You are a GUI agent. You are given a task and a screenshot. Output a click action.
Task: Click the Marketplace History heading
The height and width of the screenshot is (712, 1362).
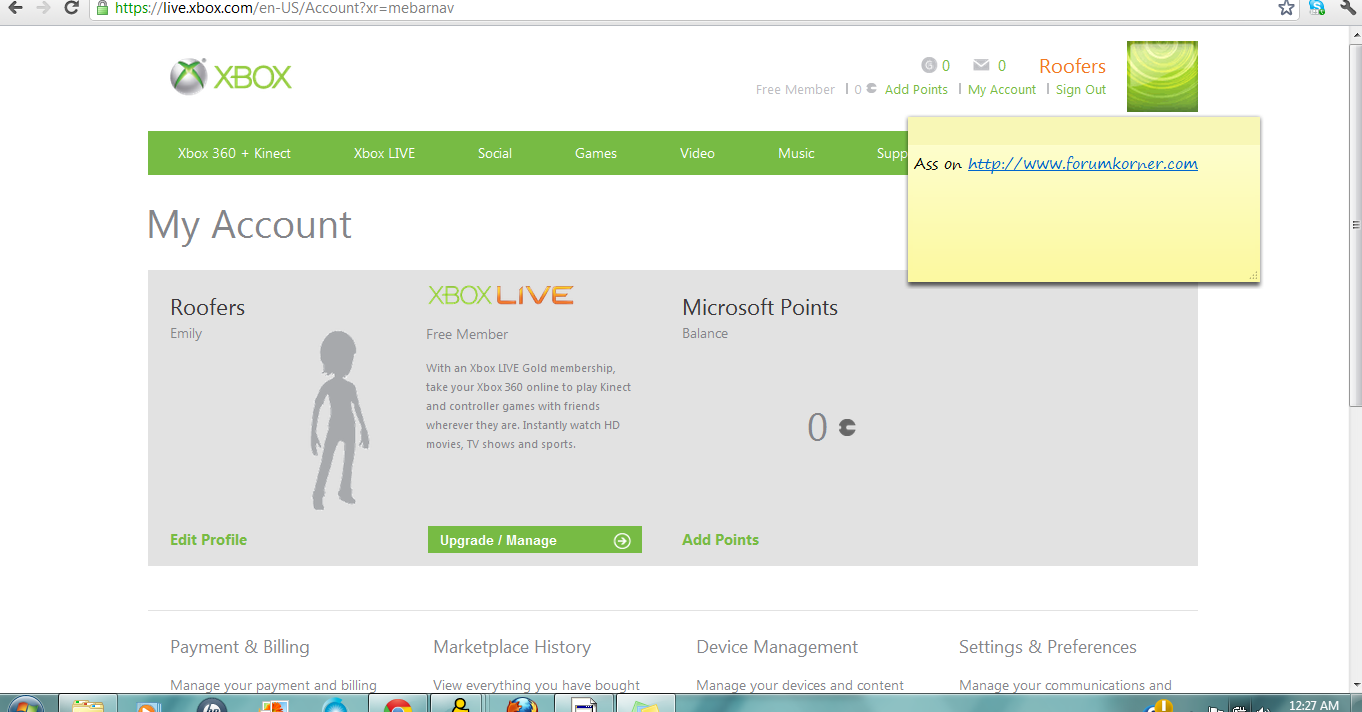(x=512, y=647)
